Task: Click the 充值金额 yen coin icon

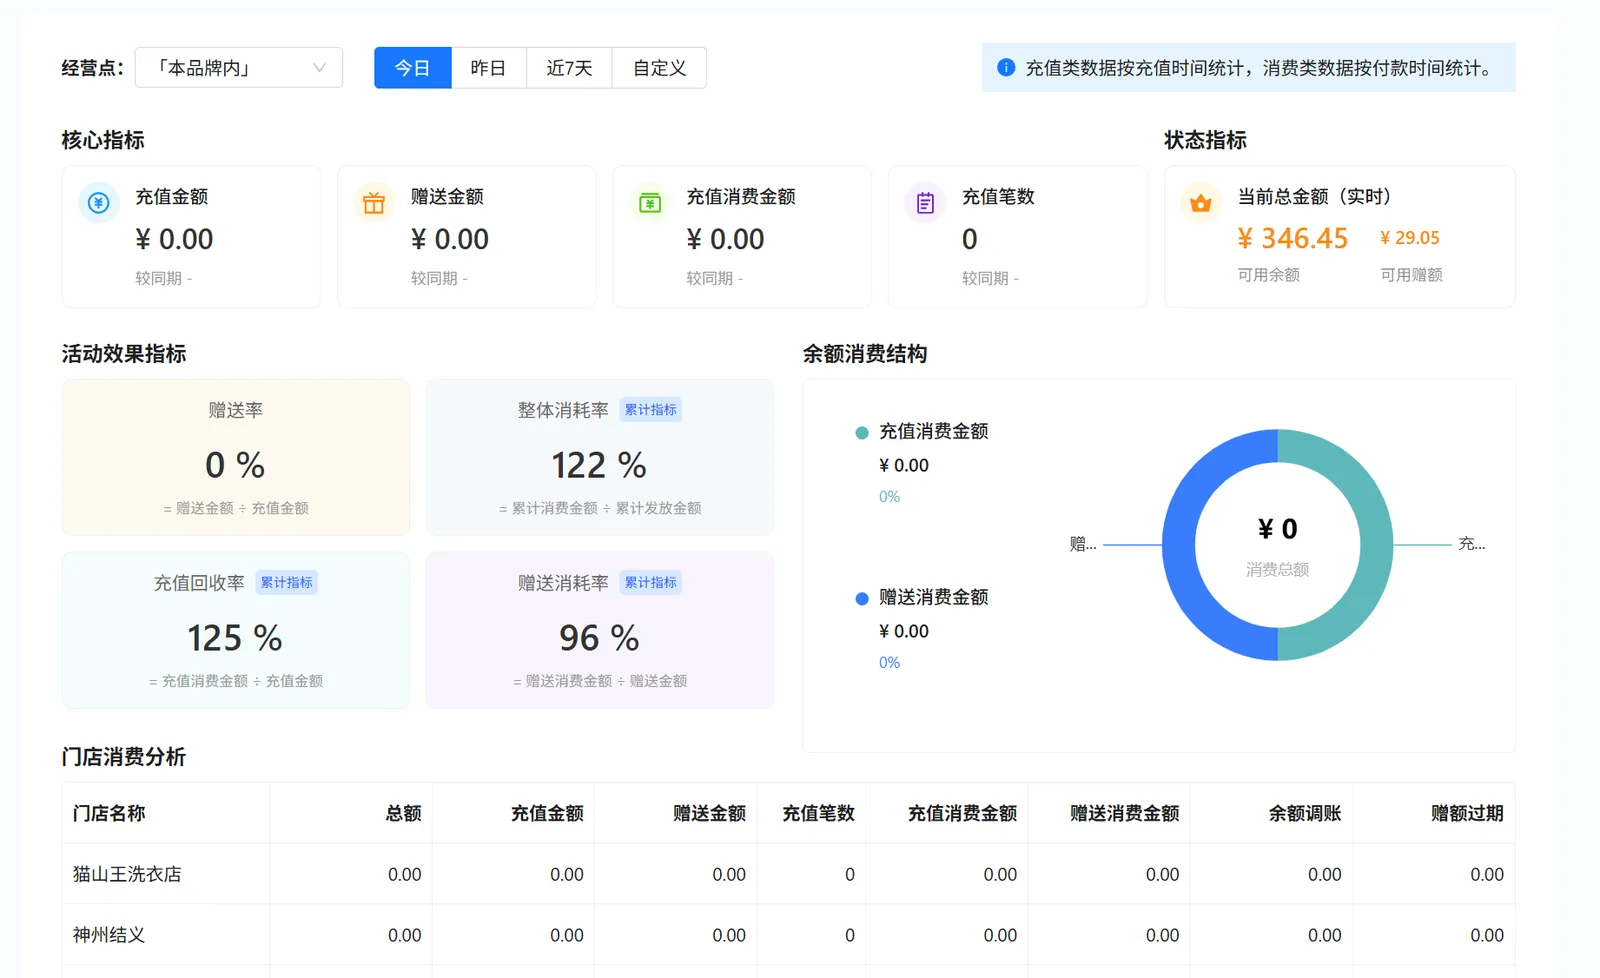Action: point(98,203)
